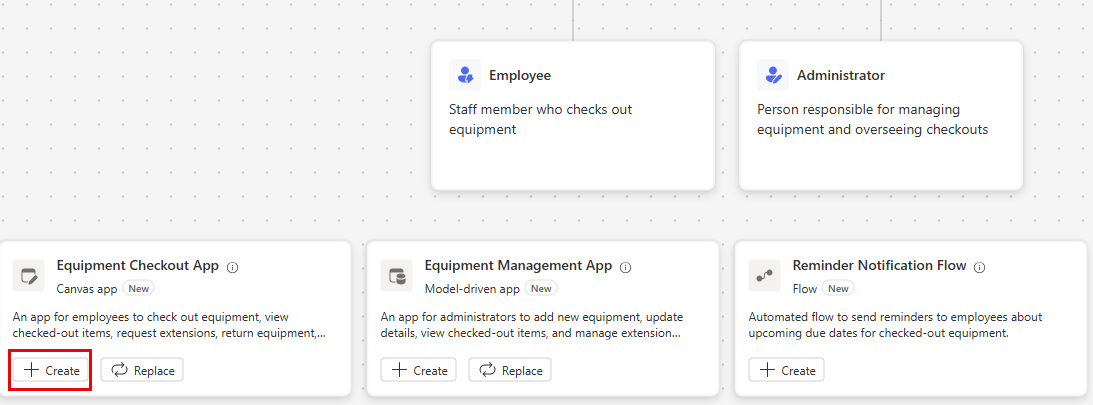Click the Equipment Checkout App canvas icon
The image size is (1093, 405).
pos(29,276)
